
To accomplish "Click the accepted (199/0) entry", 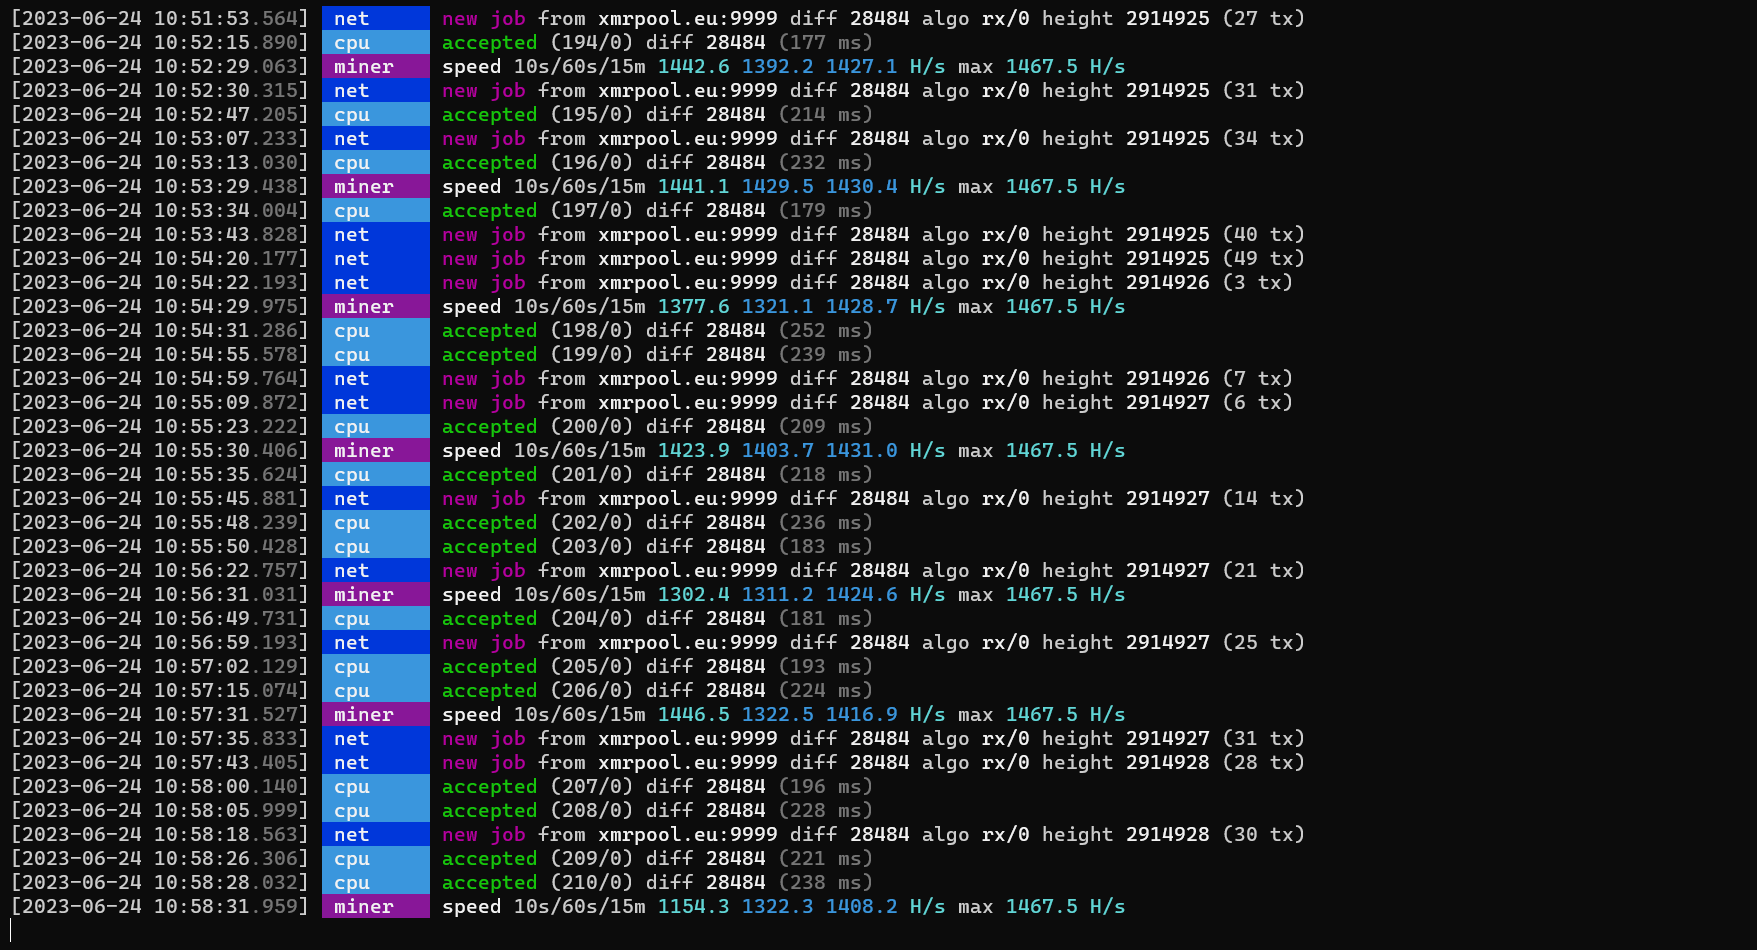I will [657, 354].
